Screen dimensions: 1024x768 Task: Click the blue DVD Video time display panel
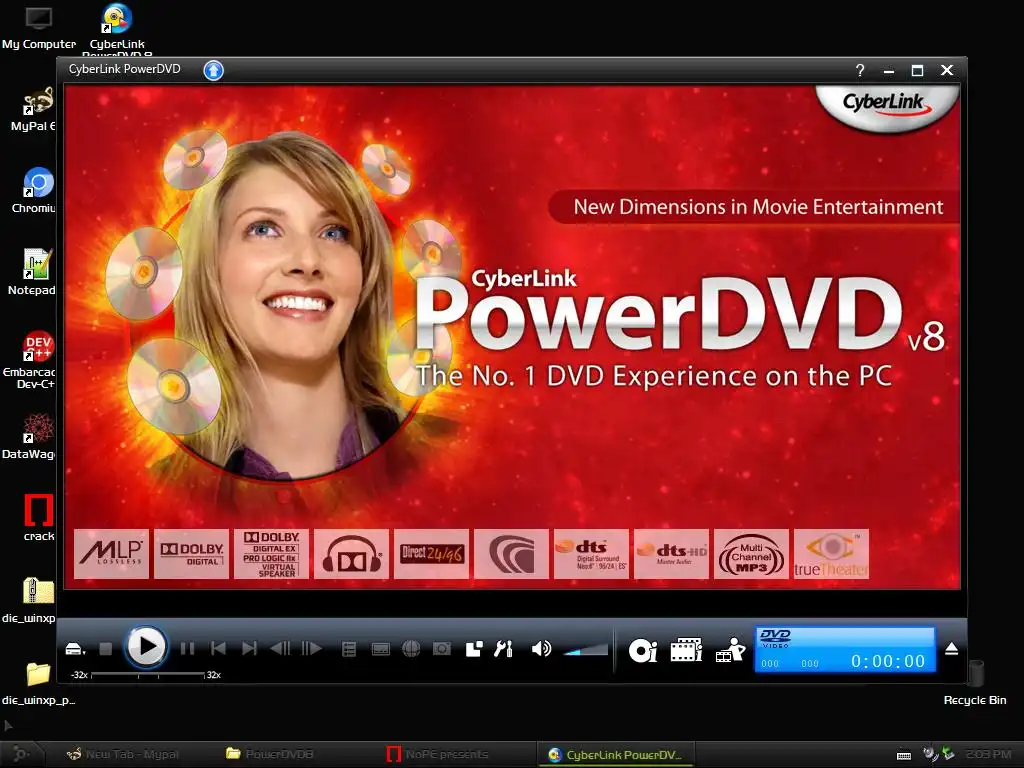point(845,649)
